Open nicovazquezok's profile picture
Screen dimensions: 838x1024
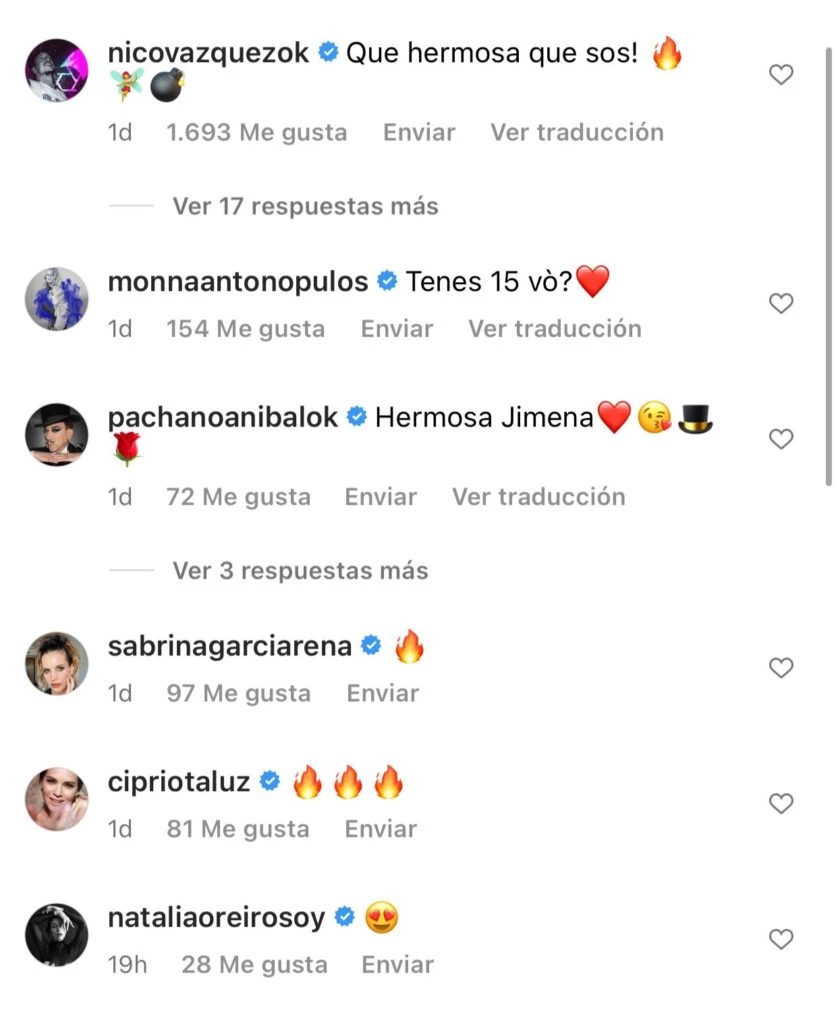(x=57, y=71)
